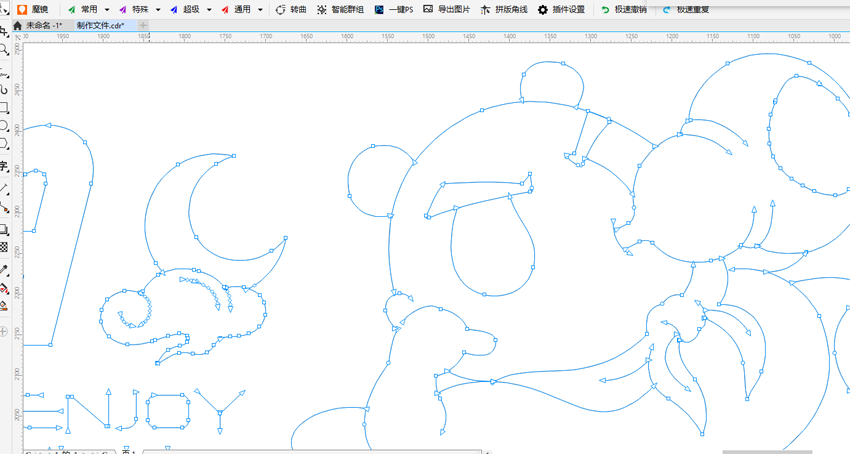Select the Rectangle tool
Image resolution: width=850 pixels, height=454 pixels.
(x=4, y=108)
